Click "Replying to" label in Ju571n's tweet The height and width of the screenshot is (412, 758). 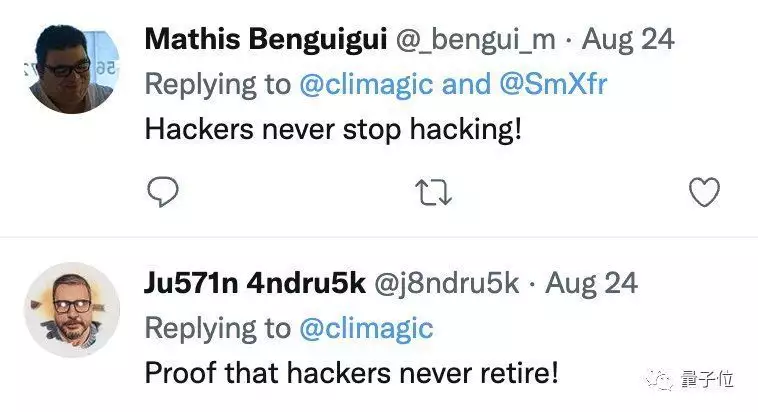(217, 327)
